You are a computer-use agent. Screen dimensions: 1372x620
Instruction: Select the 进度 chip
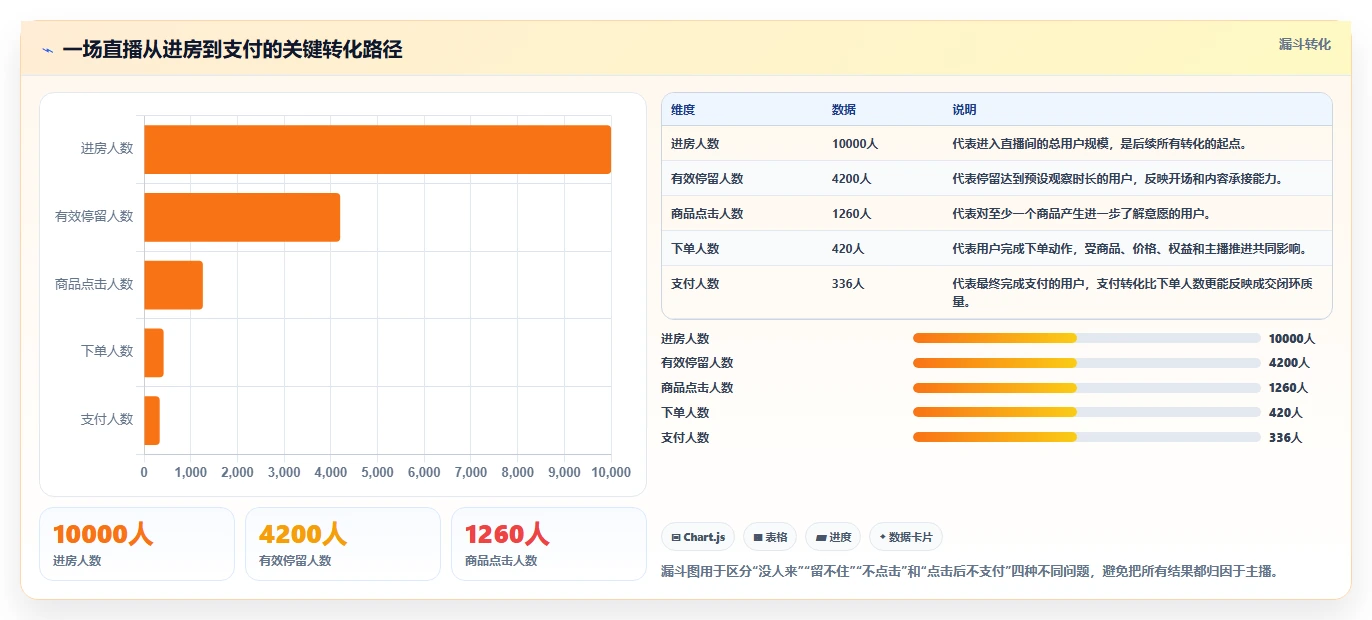tap(833, 537)
